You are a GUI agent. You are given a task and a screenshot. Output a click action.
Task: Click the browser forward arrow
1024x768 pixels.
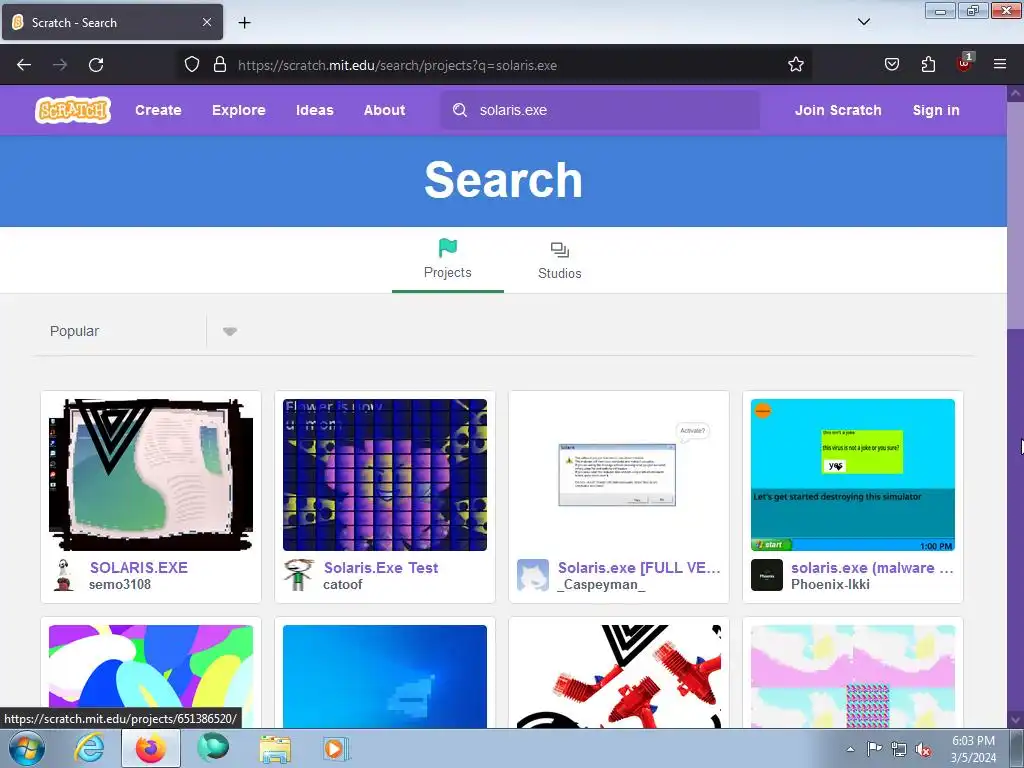coord(60,65)
